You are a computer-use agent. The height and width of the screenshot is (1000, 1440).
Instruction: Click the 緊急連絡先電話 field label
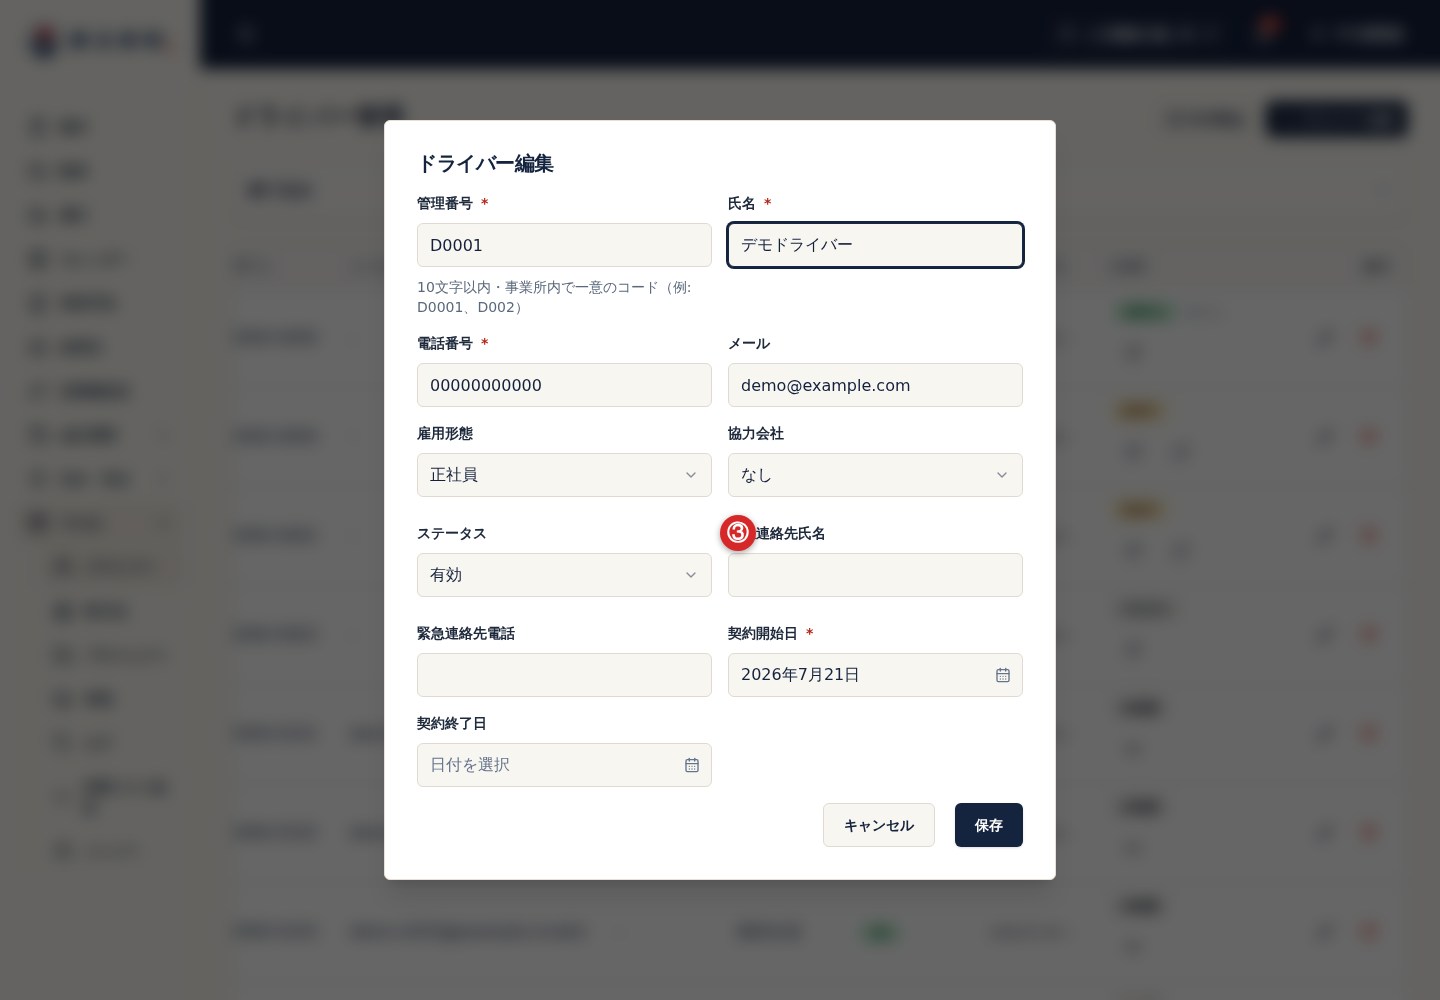click(466, 633)
